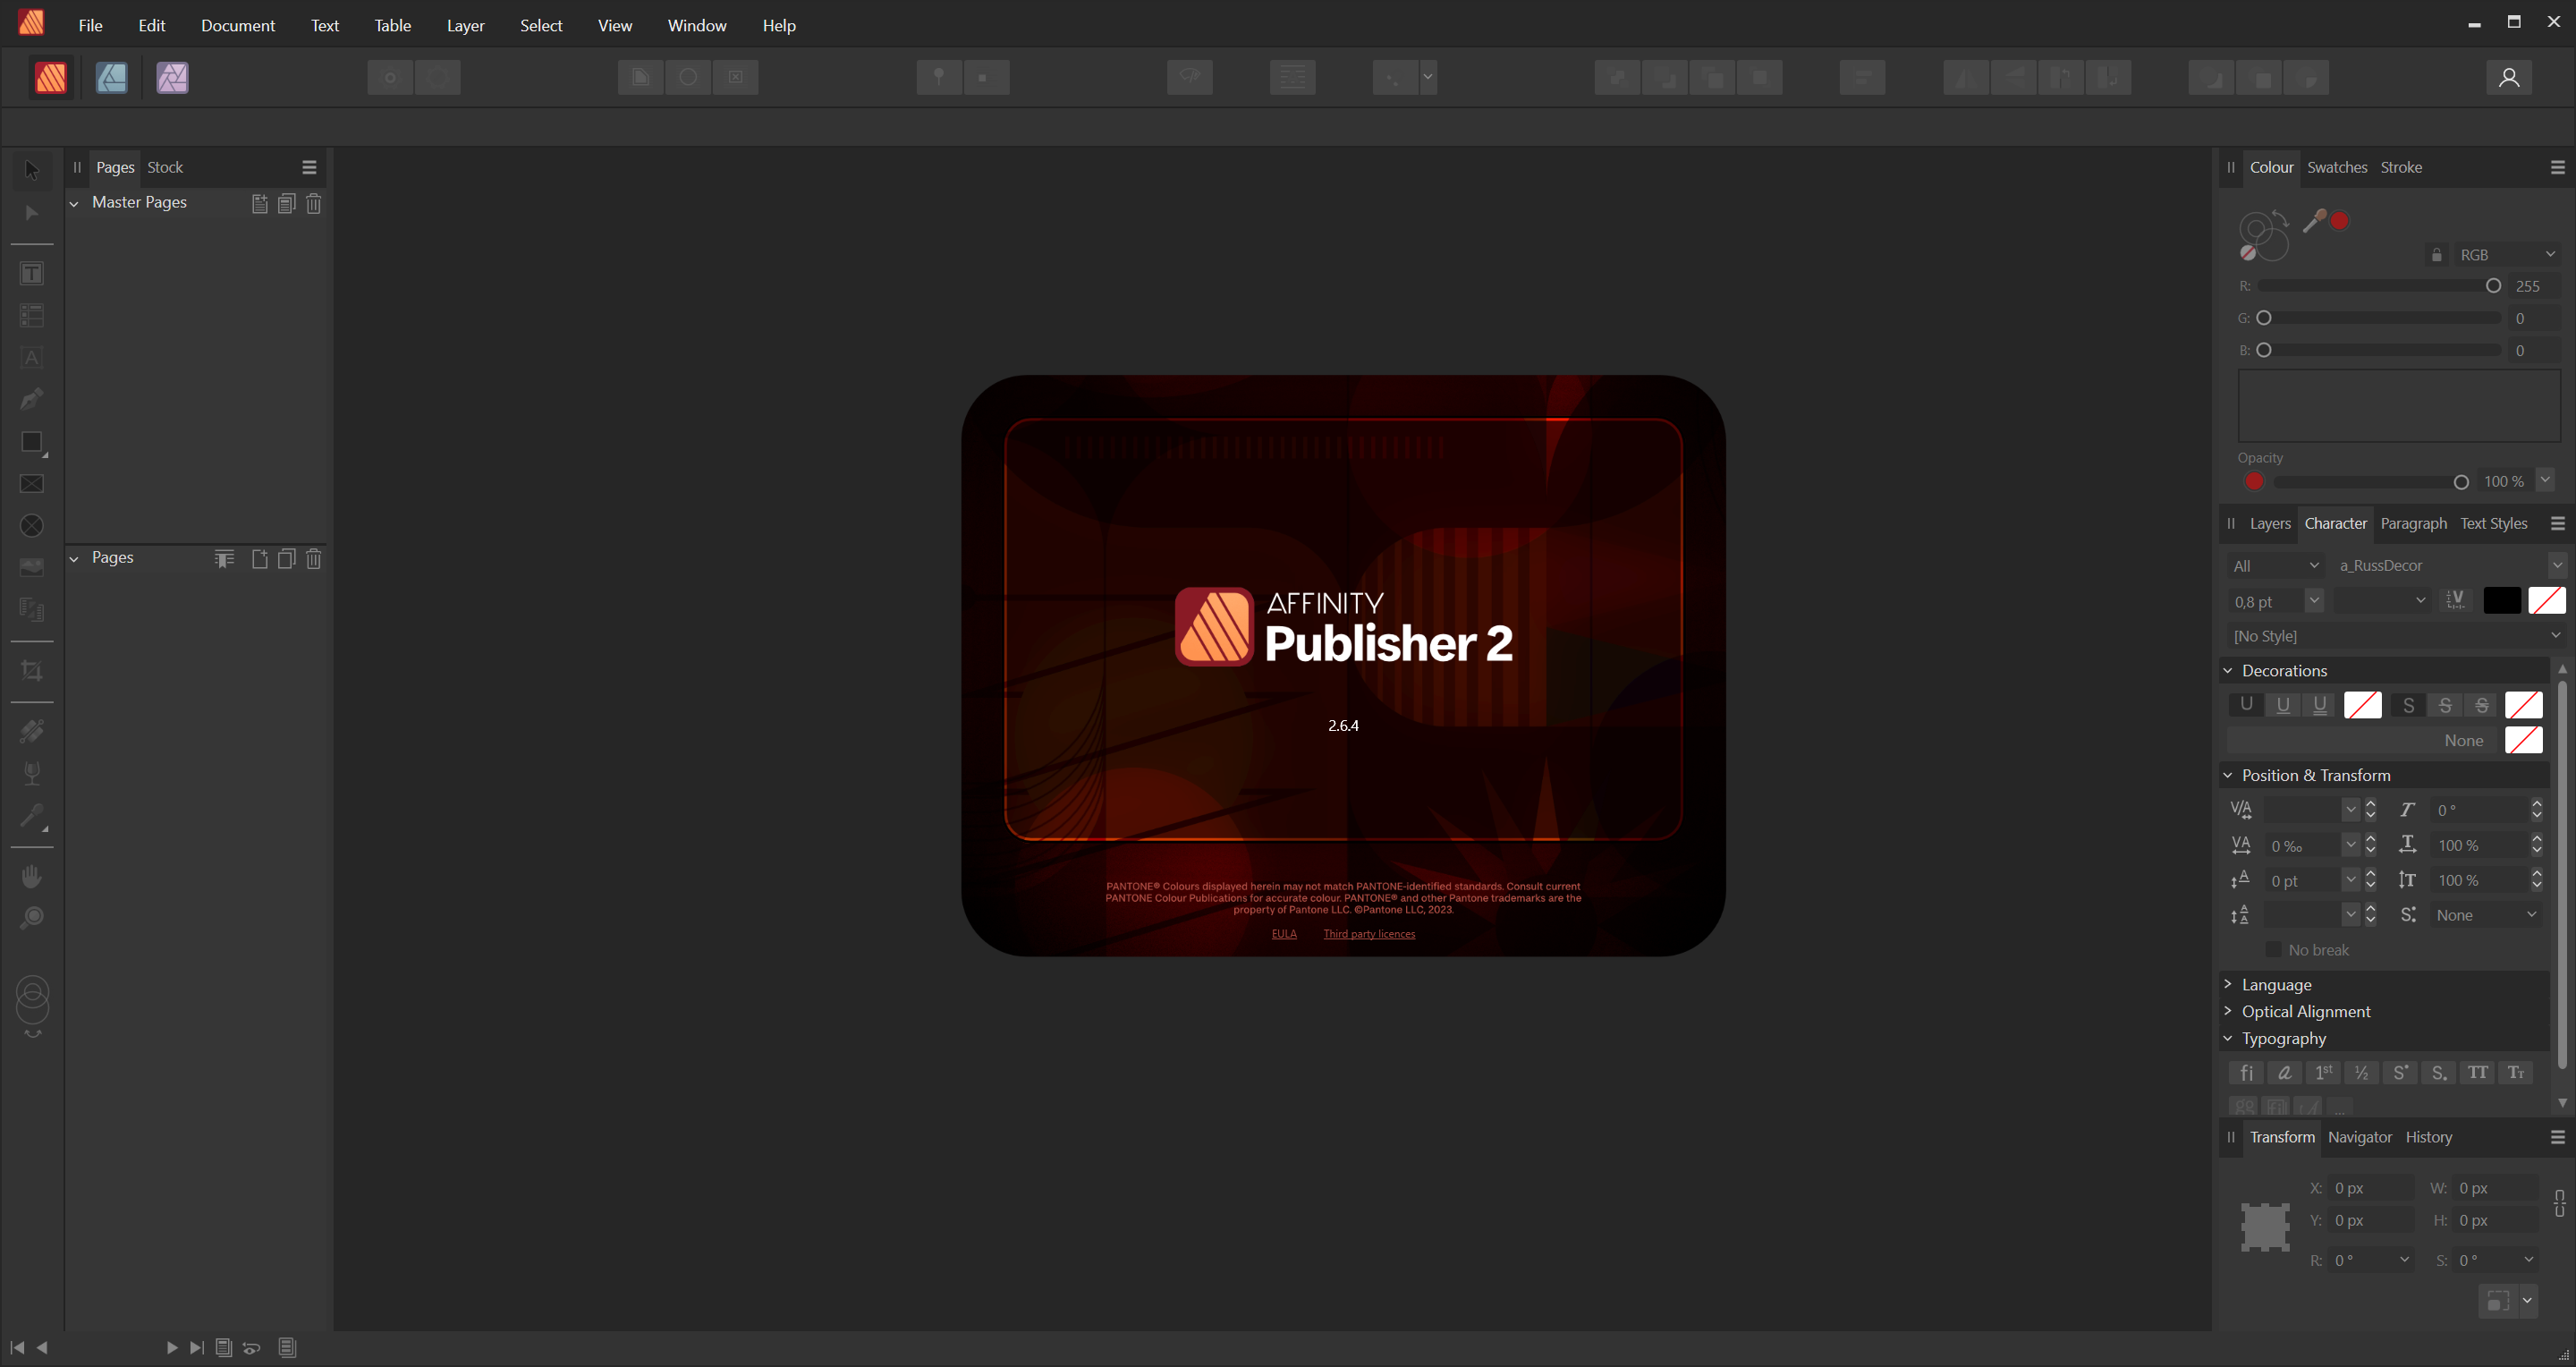Enable the No break checkbox
Viewport: 2576px width, 1367px height.
(2273, 949)
